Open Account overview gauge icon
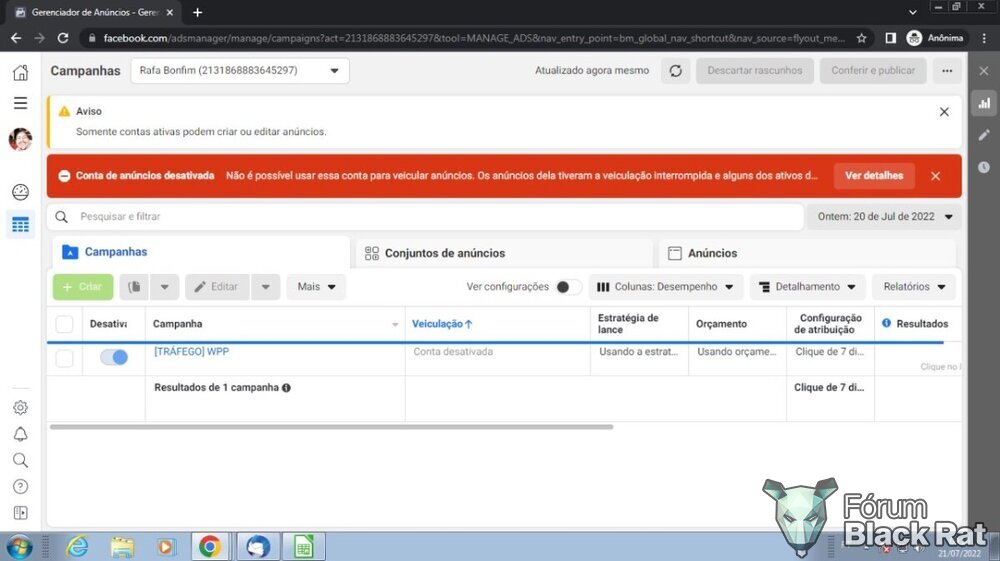The image size is (1000, 561). pyautogui.click(x=20, y=192)
